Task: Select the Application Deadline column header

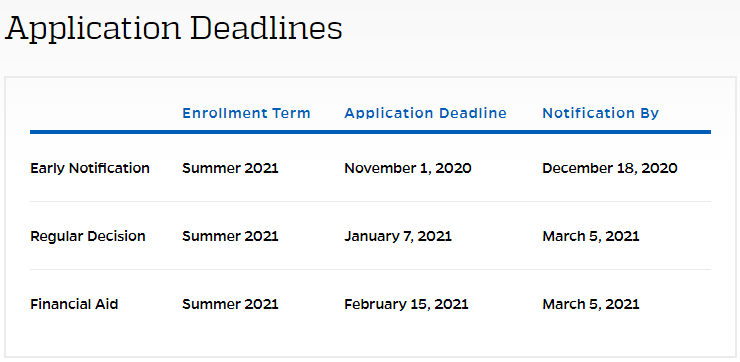Action: 425,113
